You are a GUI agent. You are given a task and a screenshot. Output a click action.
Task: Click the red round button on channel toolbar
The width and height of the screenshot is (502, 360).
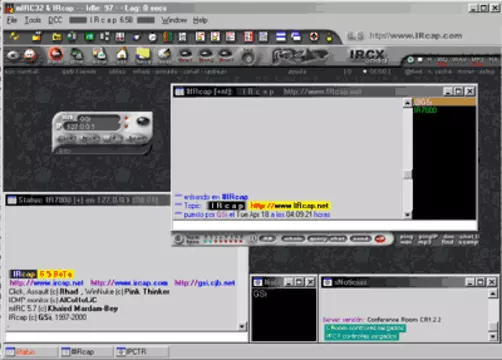point(380,239)
